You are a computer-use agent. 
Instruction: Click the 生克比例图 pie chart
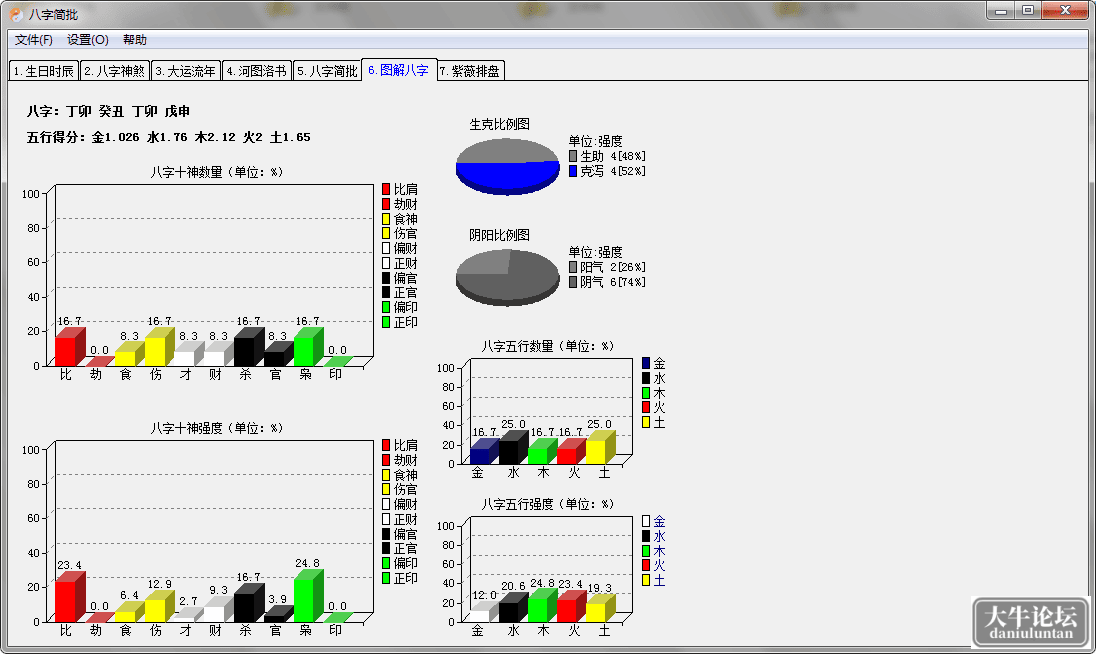click(508, 166)
